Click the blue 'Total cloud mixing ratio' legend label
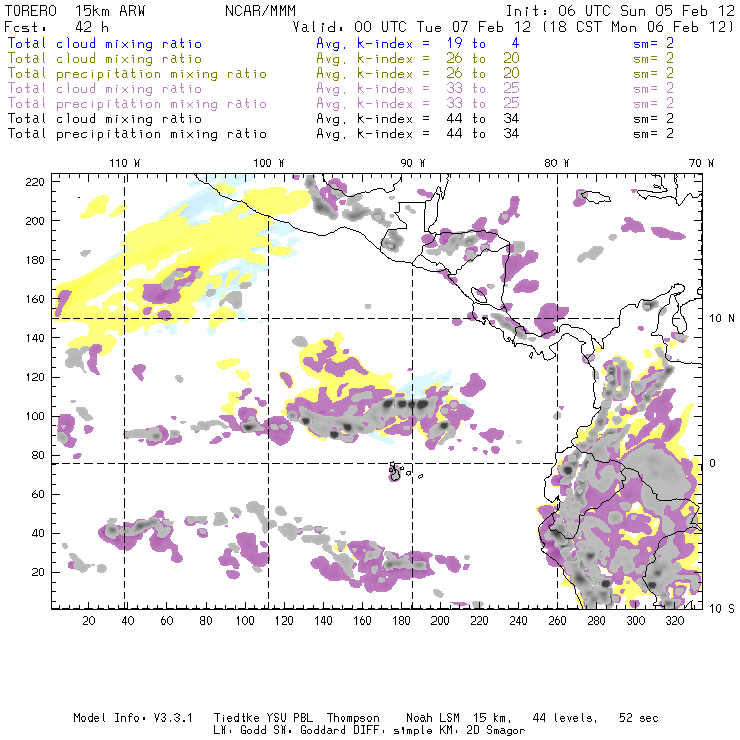Image resolution: width=740 pixels, height=740 pixels. (105, 43)
